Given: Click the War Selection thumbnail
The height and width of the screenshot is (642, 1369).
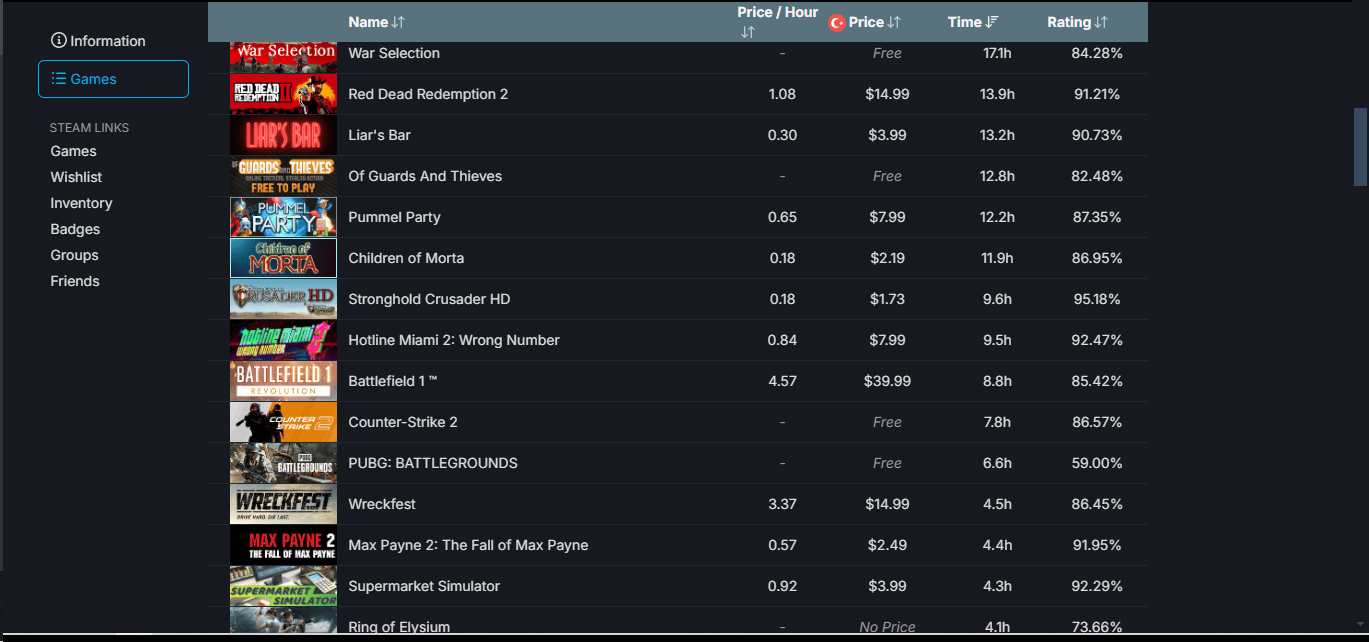Looking at the screenshot, I should click(x=283, y=55).
